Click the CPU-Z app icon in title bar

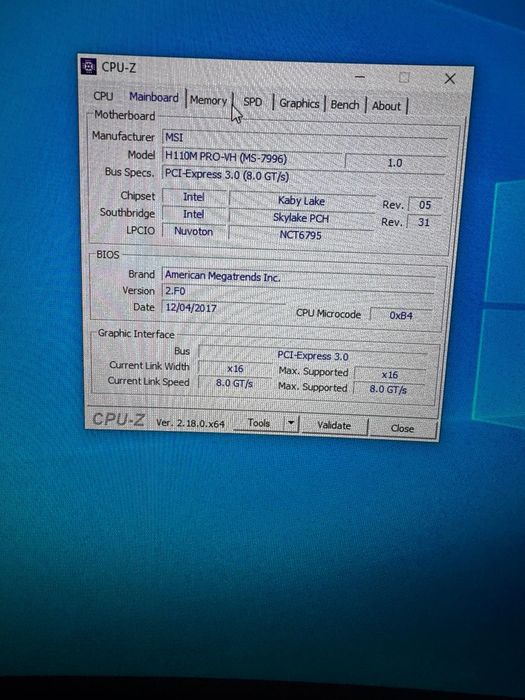(x=89, y=67)
